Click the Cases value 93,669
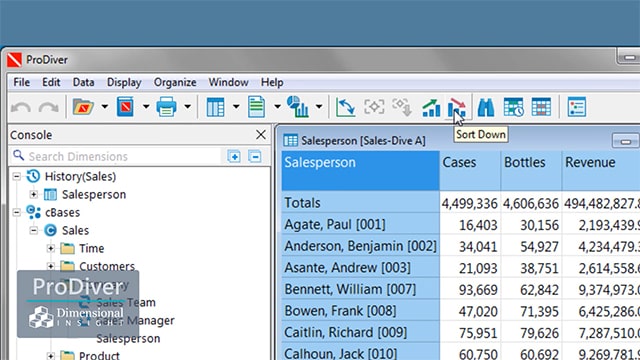The width and height of the screenshot is (640, 360). [478, 290]
